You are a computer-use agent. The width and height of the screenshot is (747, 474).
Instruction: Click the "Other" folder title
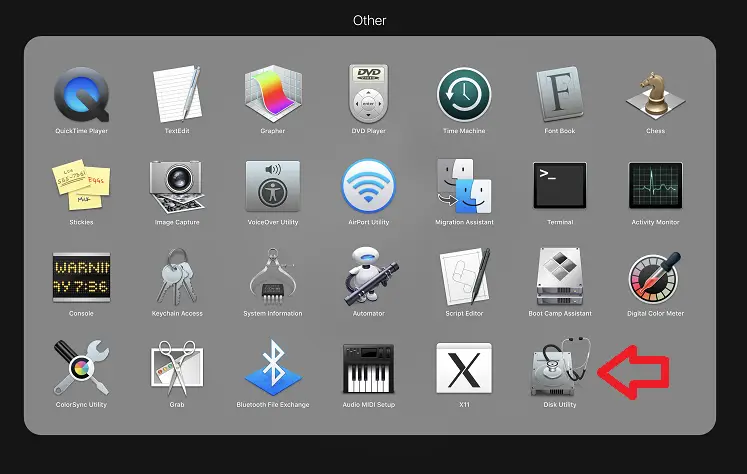pos(370,20)
